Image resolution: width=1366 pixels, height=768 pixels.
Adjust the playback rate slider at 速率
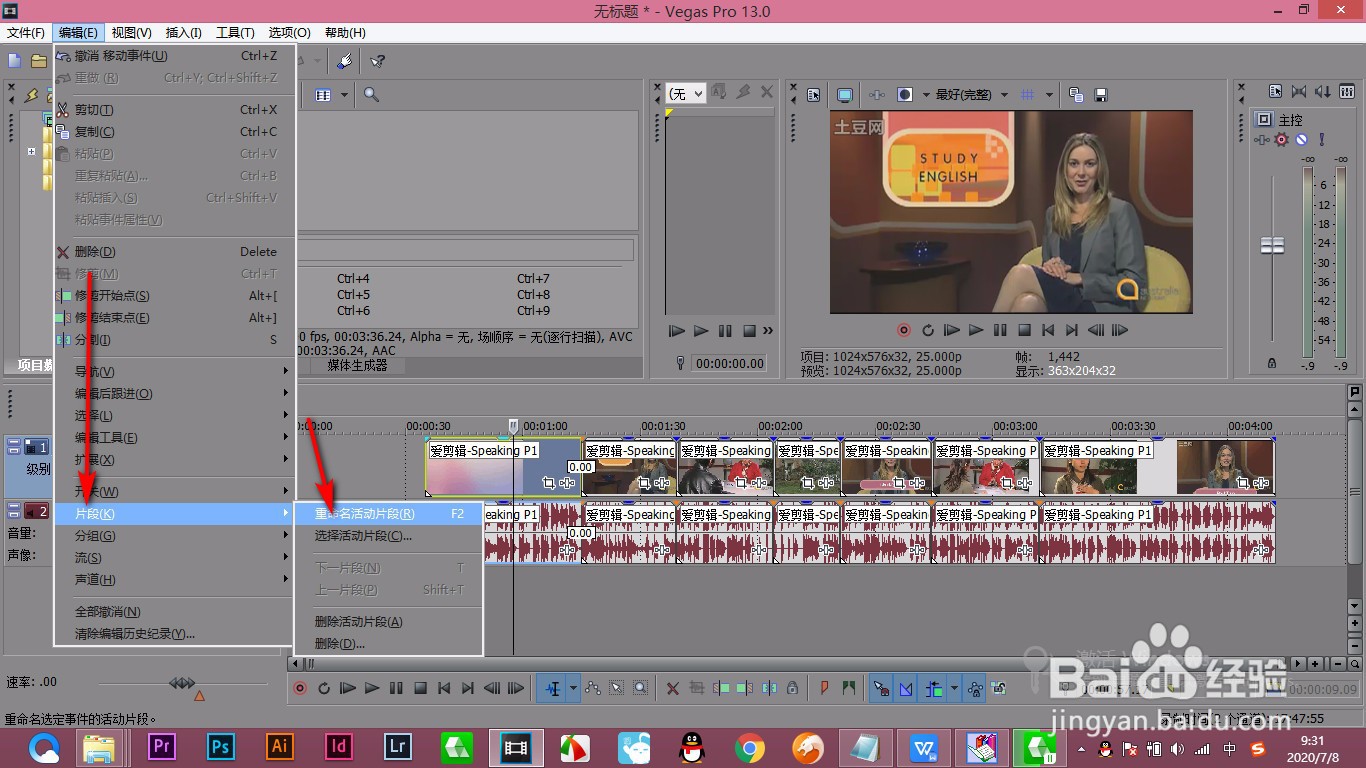pyautogui.click(x=182, y=683)
